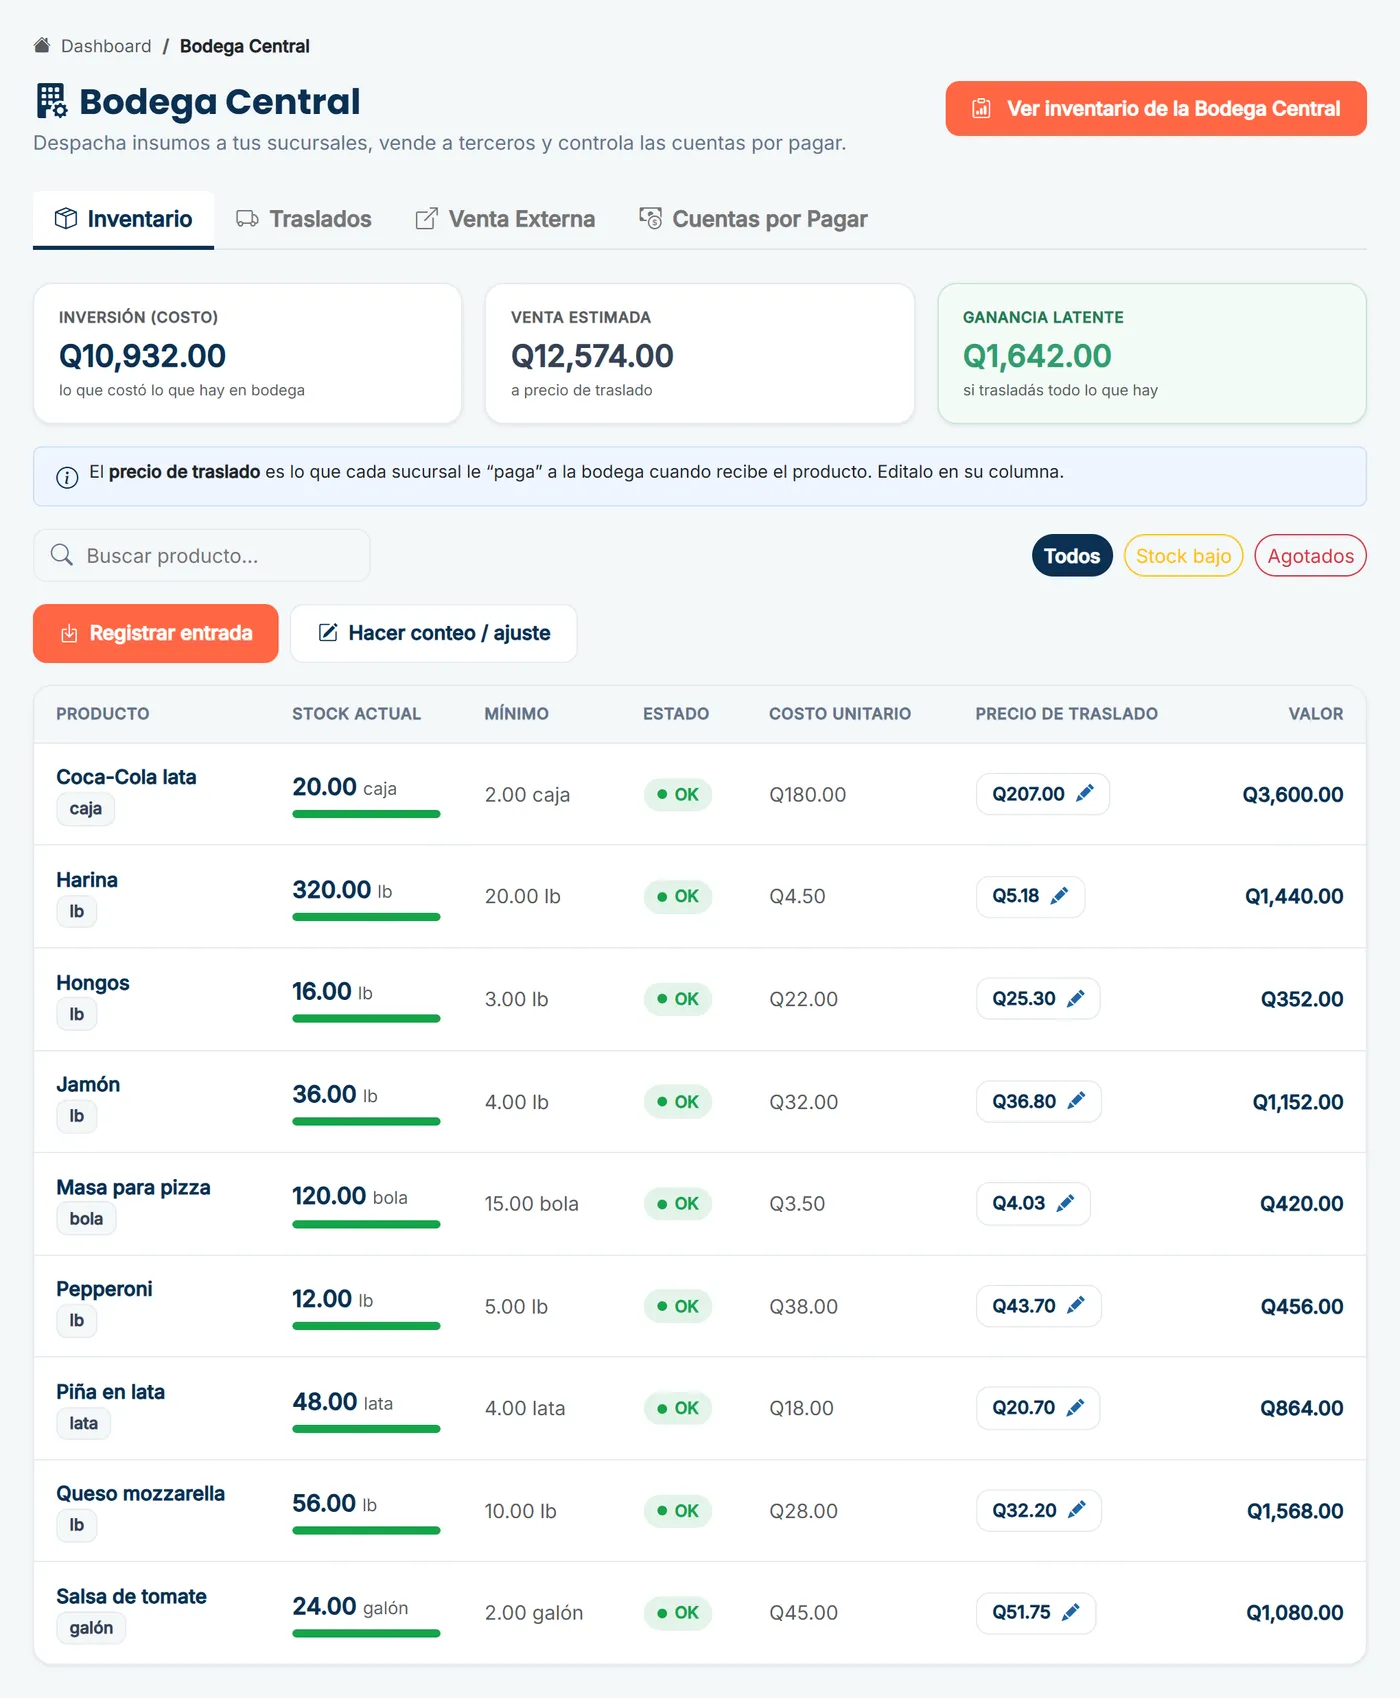Edit Queso mozzarella price Q32.20 pencil
1400x1698 pixels.
tap(1076, 1510)
